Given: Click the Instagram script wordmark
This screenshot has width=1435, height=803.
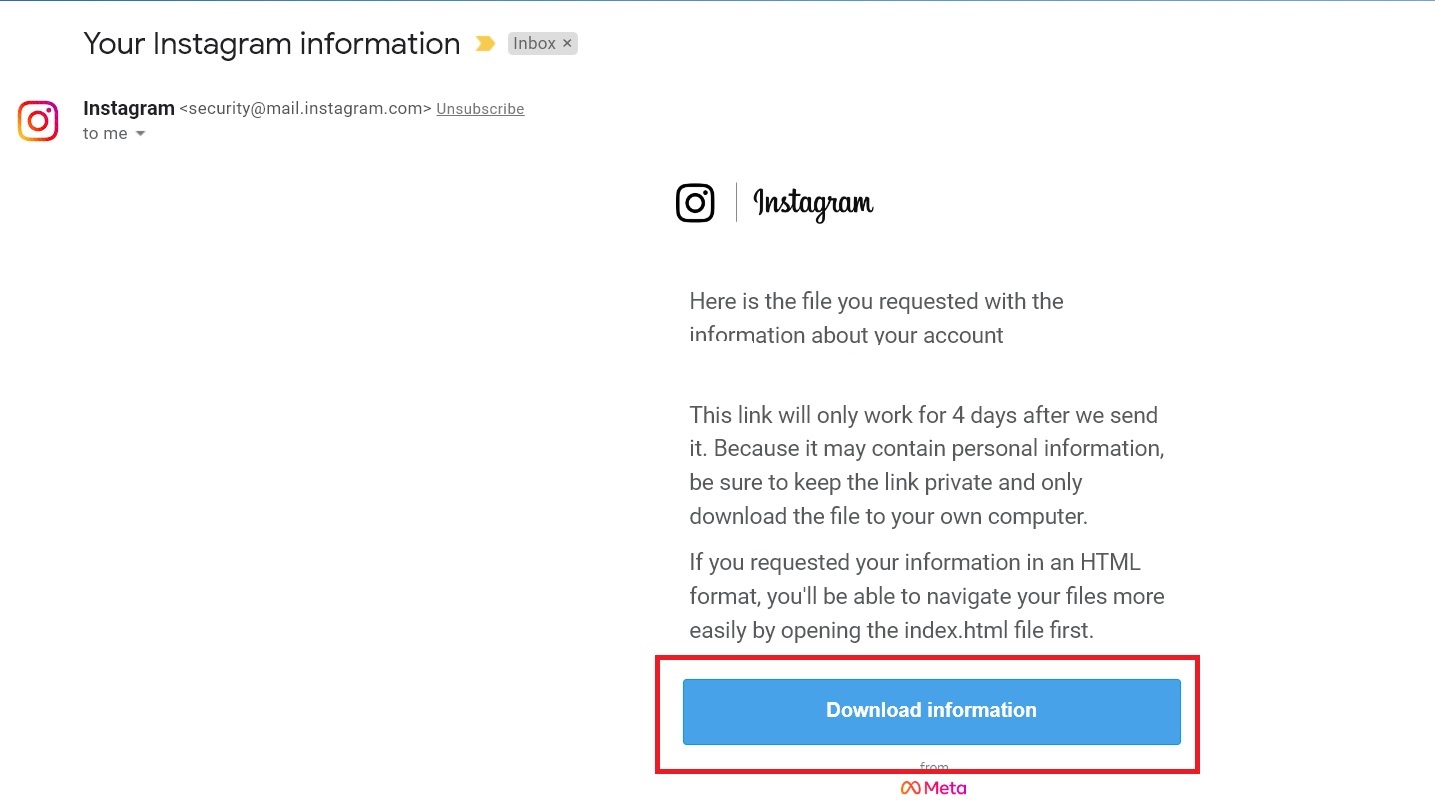Looking at the screenshot, I should pos(813,204).
